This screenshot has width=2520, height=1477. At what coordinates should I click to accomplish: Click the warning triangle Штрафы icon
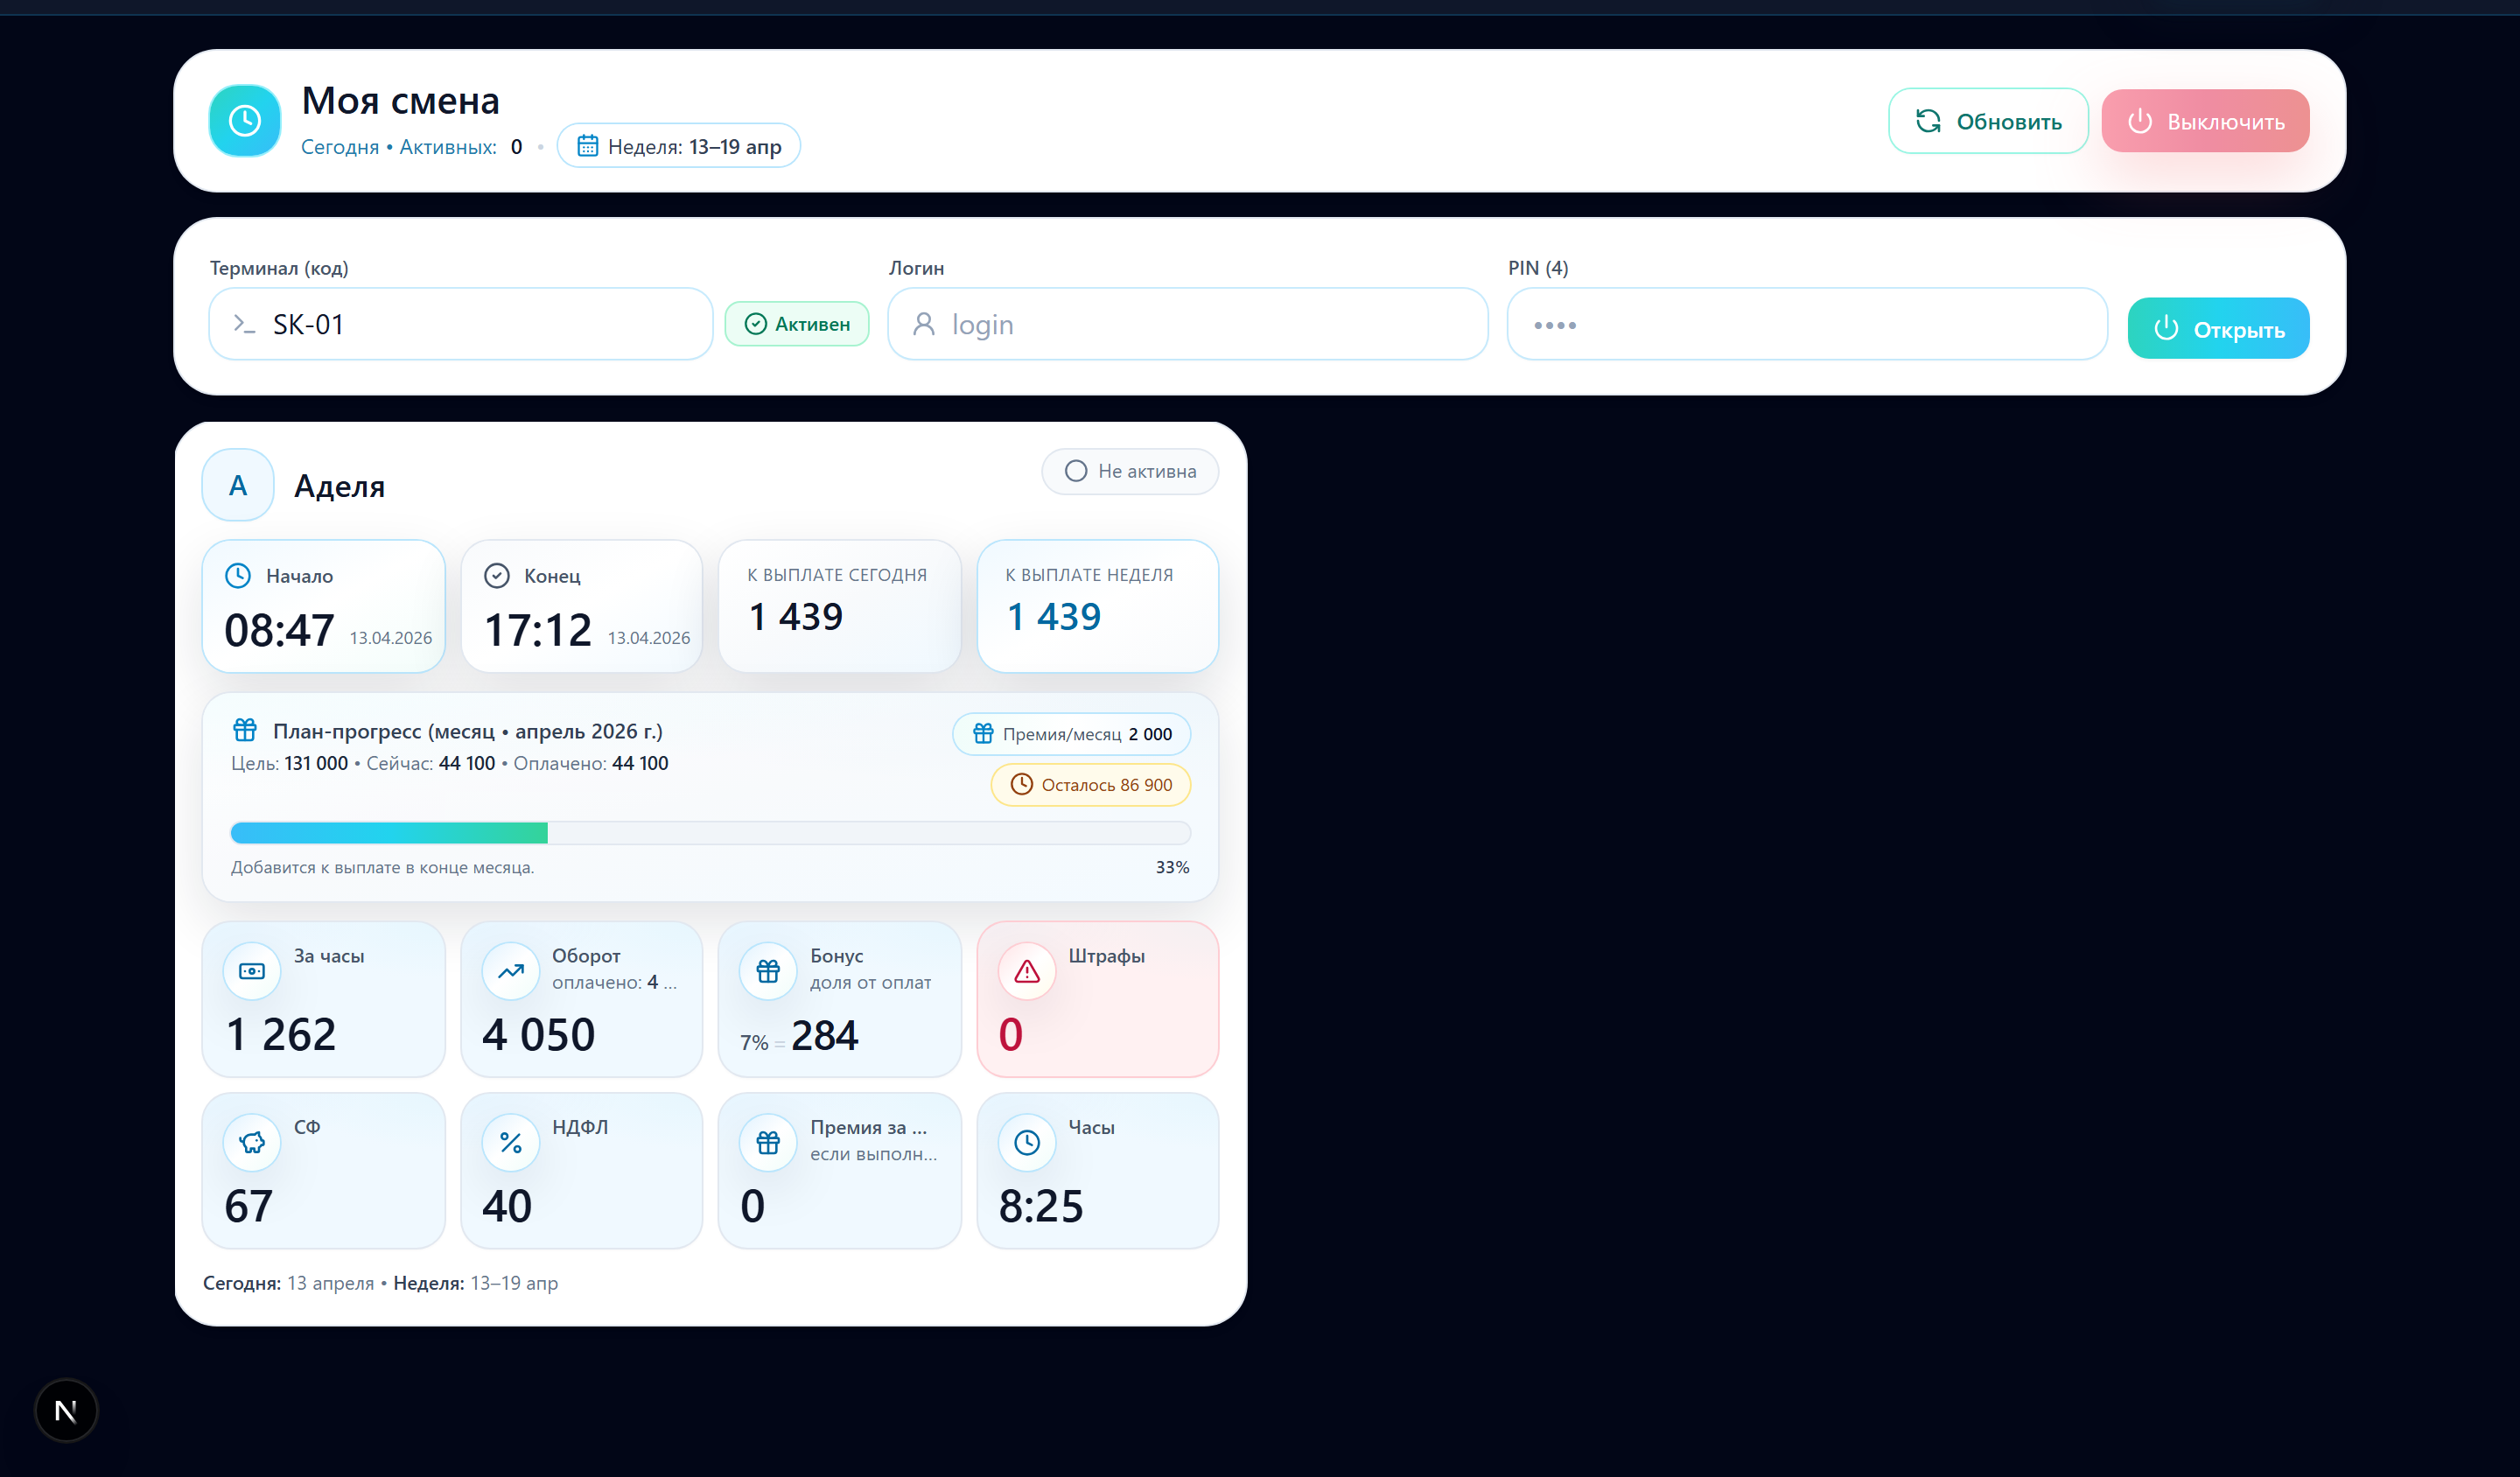click(x=1026, y=971)
